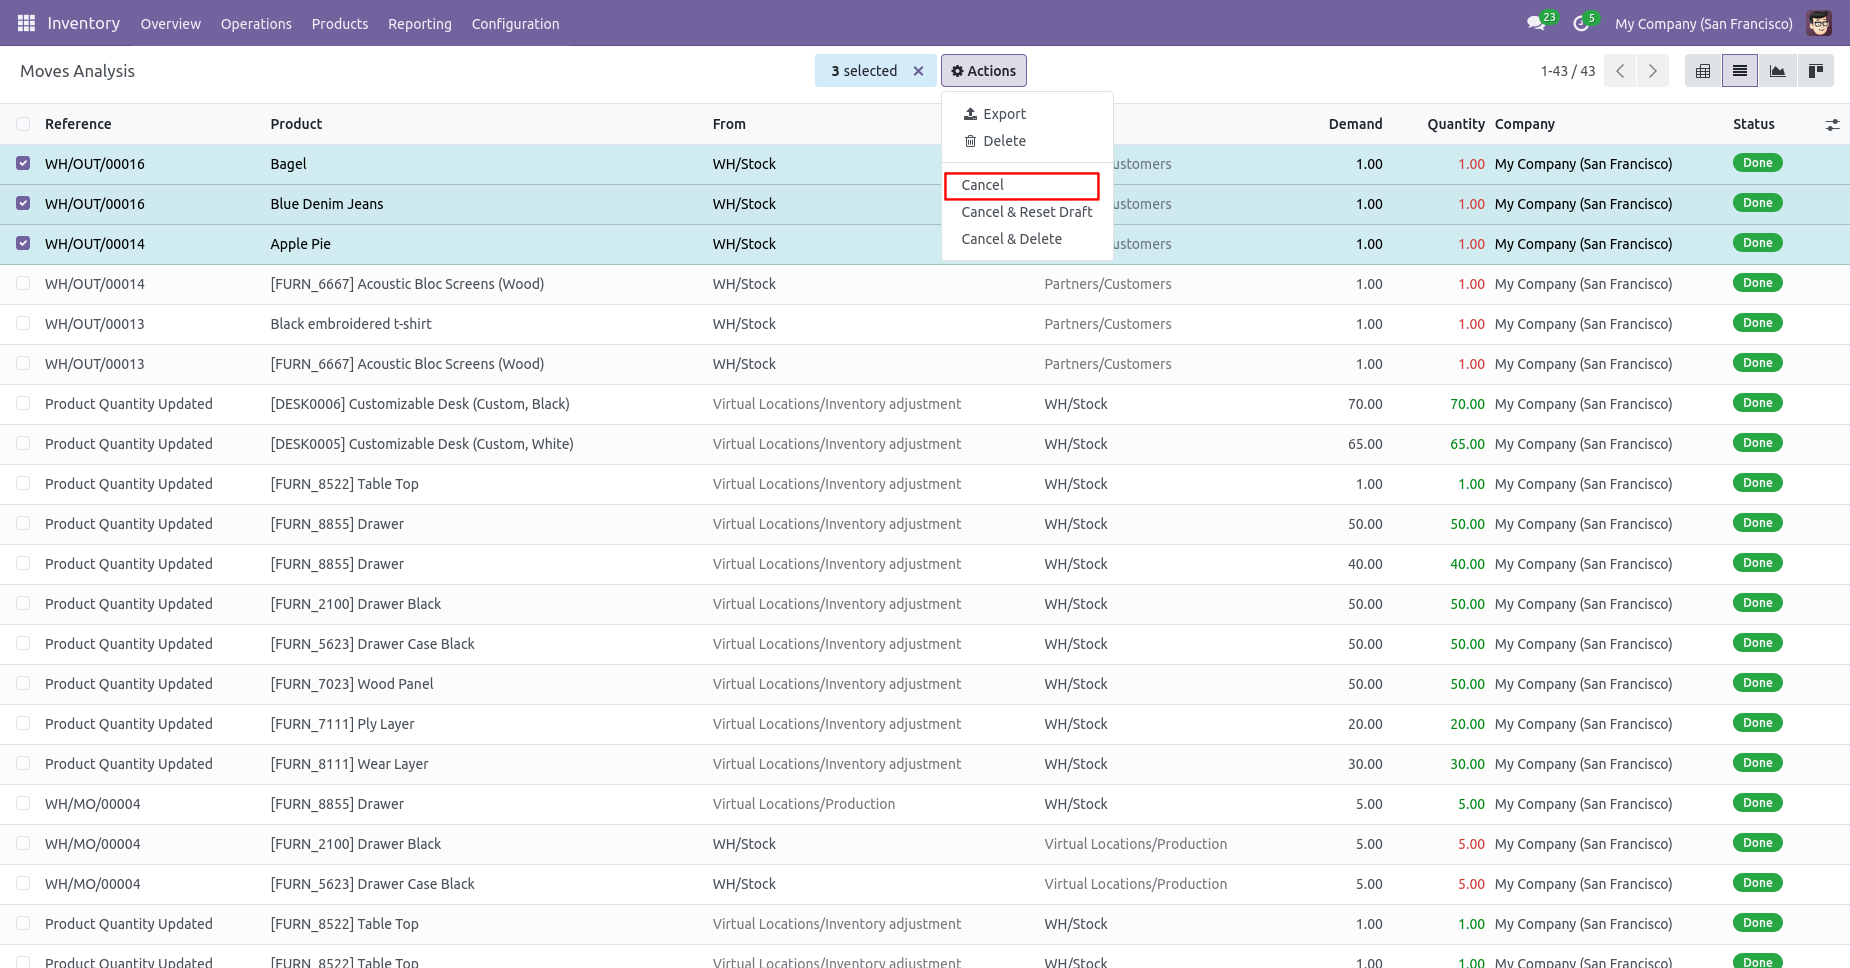This screenshot has width=1850, height=968.
Task: Go to the Overview menu link
Action: pyautogui.click(x=170, y=24)
